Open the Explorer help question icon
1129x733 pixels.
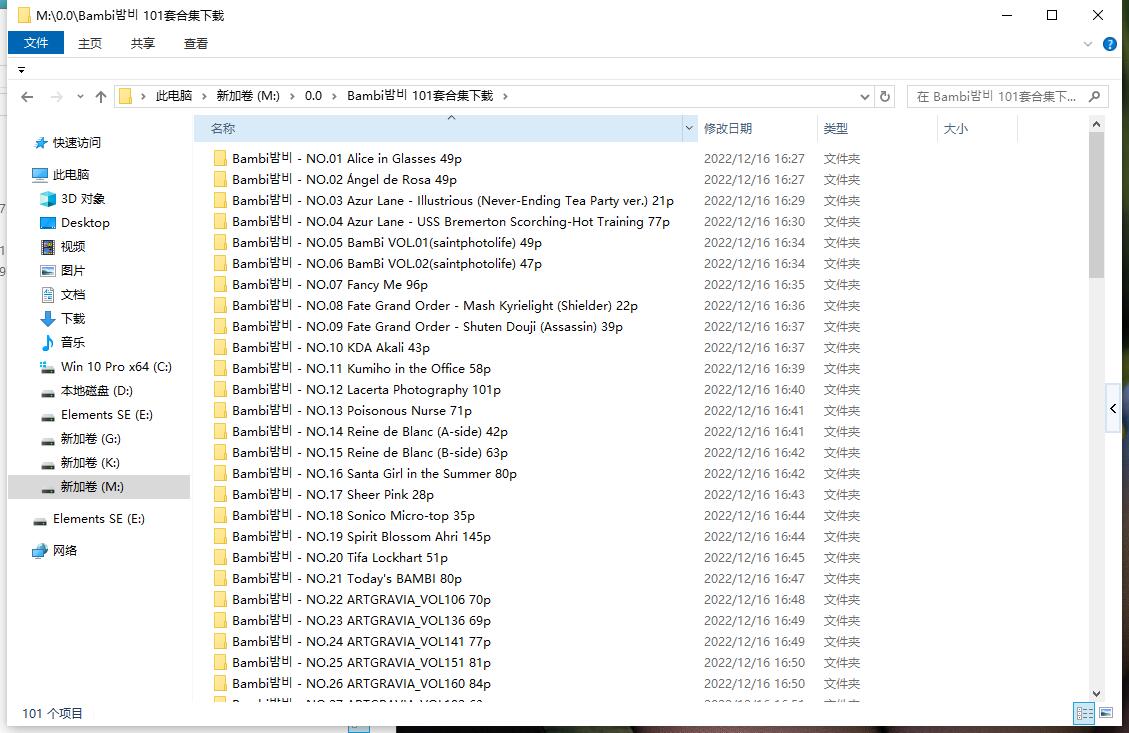(1110, 44)
